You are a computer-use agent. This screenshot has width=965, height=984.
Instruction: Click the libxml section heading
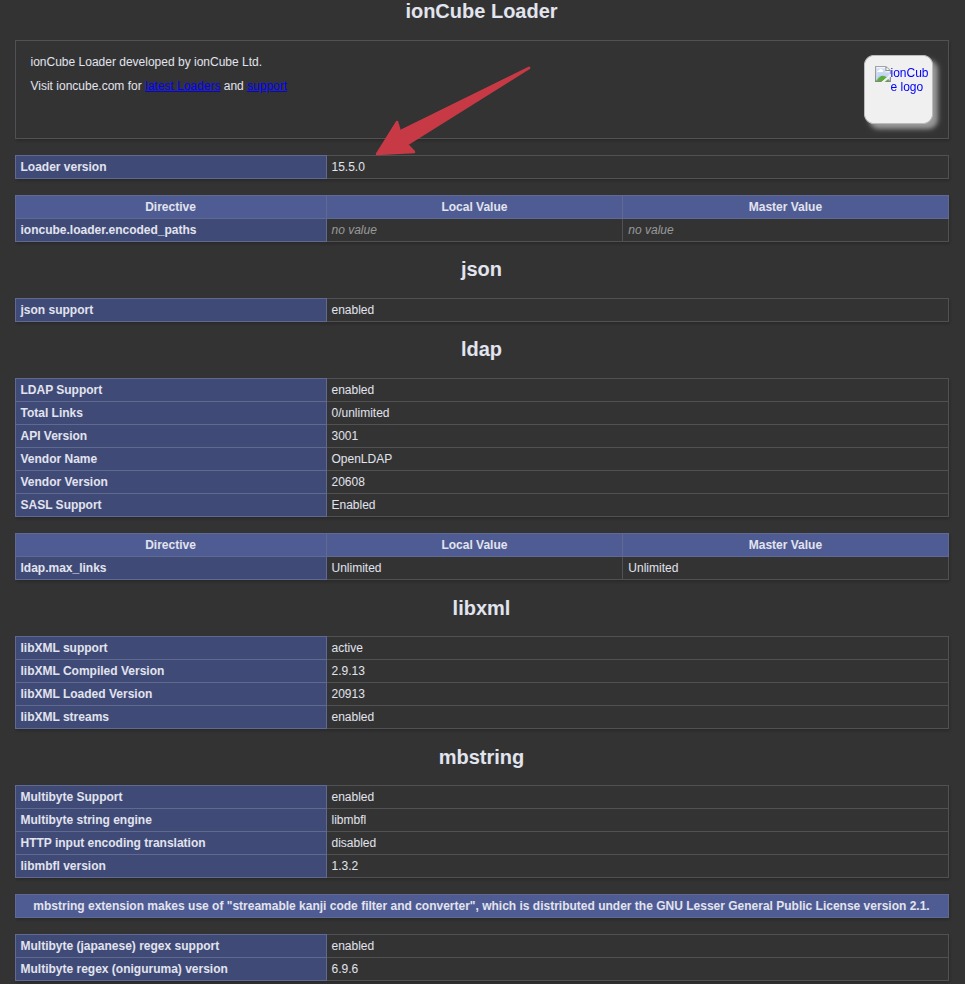click(481, 608)
